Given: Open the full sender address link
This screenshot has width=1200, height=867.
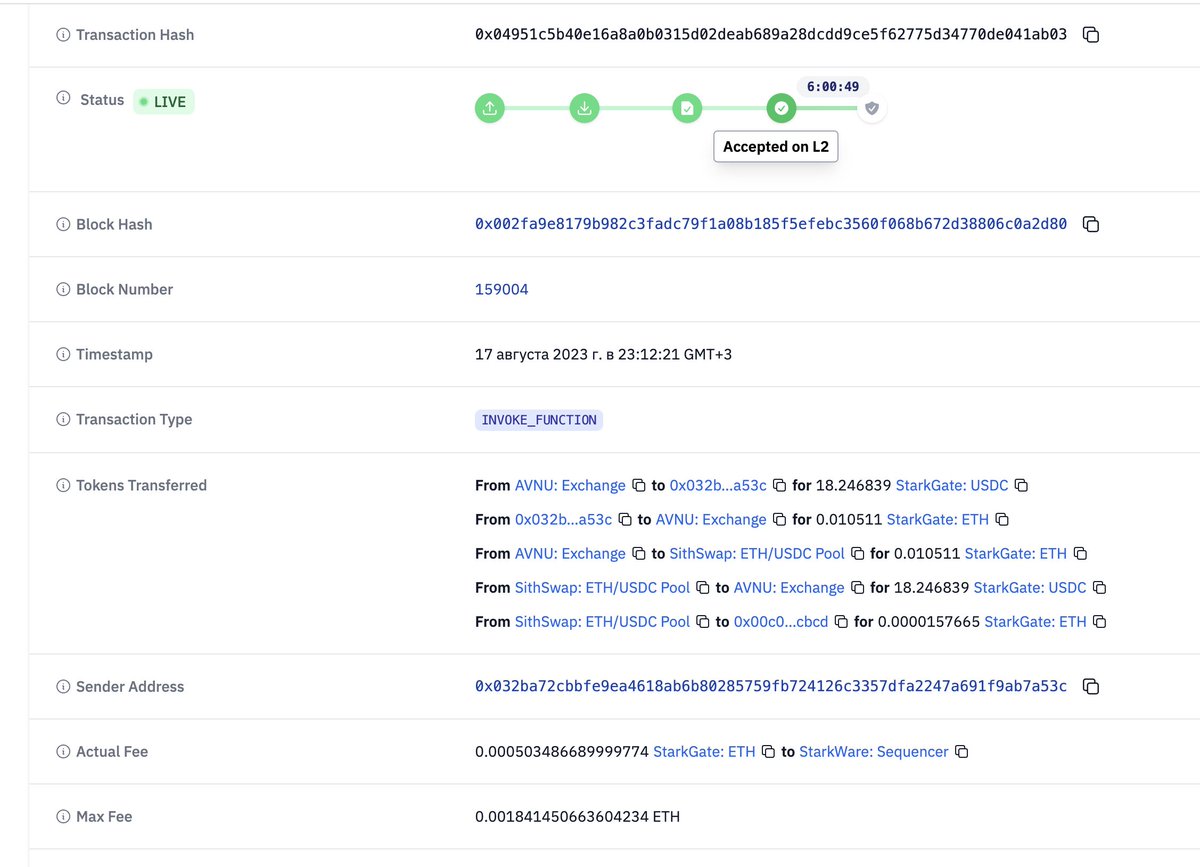Looking at the screenshot, I should point(771,687).
